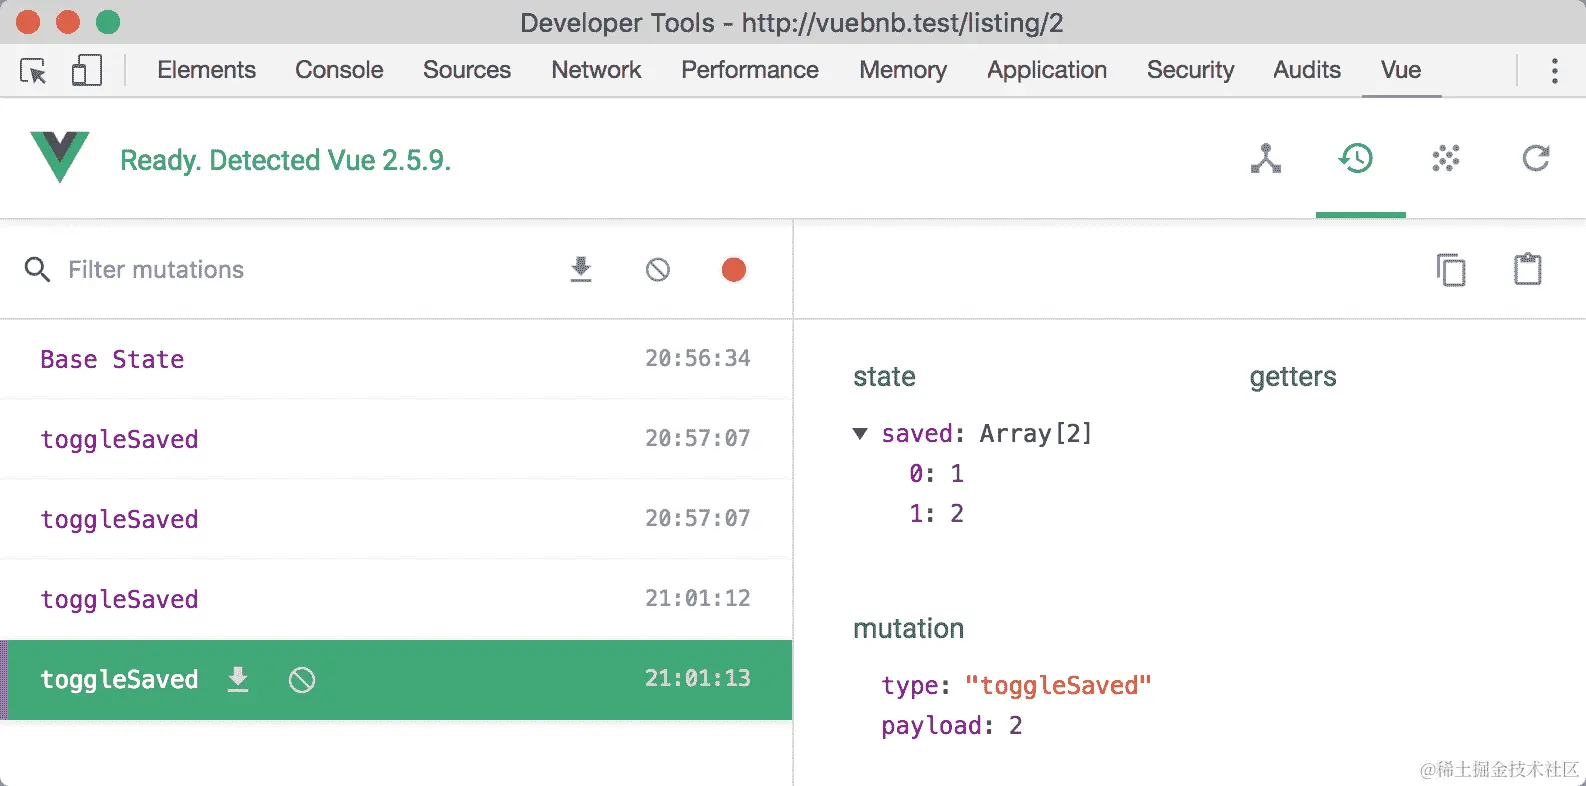1586x786 pixels.
Task: Toggle the device toolbar icon
Action: point(87,70)
